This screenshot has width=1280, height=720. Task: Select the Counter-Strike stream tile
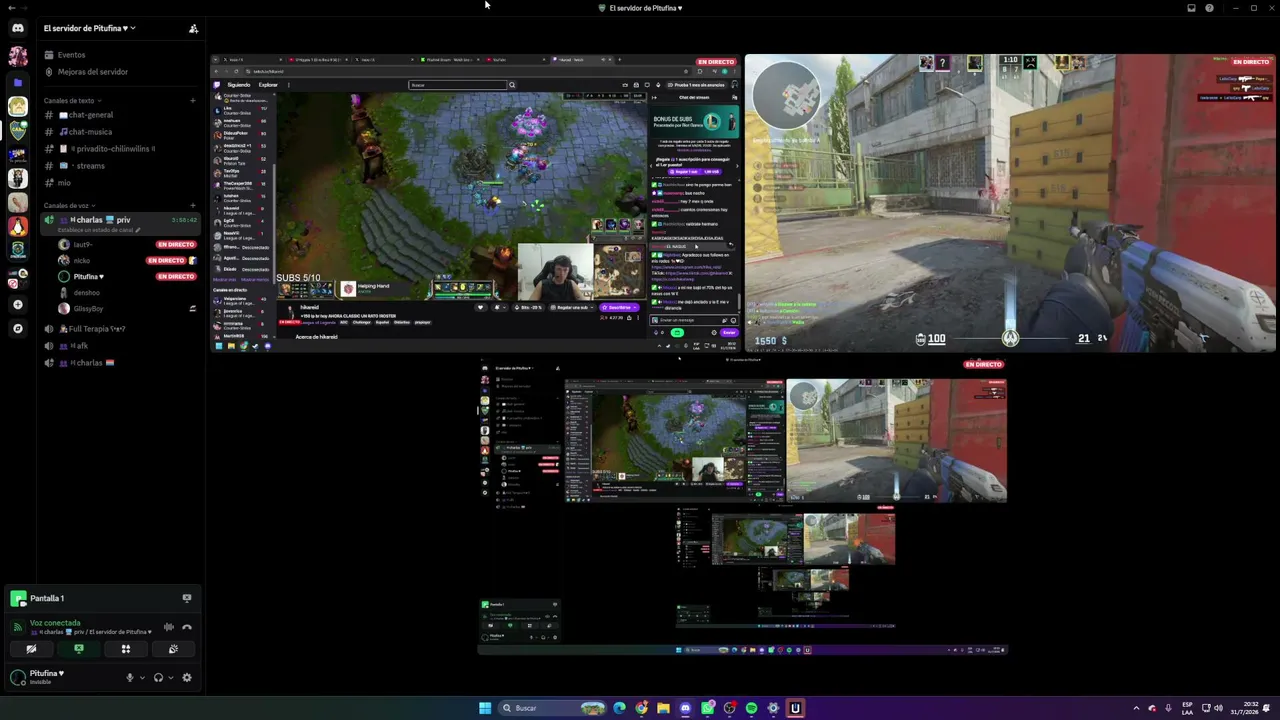coord(1010,203)
